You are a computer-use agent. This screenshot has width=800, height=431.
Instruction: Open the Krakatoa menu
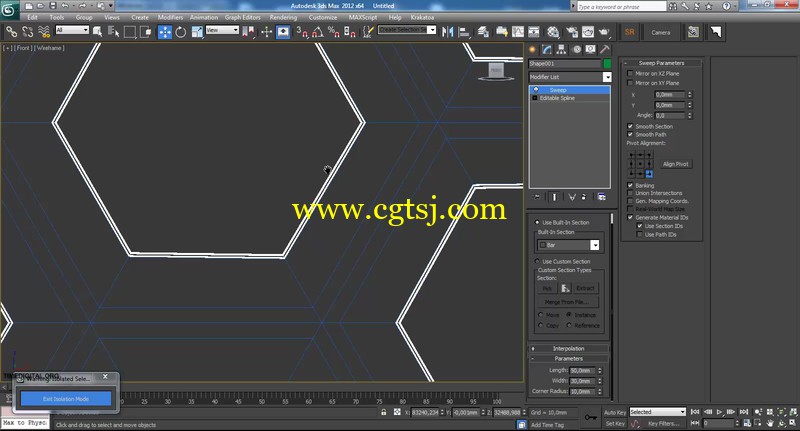422,17
